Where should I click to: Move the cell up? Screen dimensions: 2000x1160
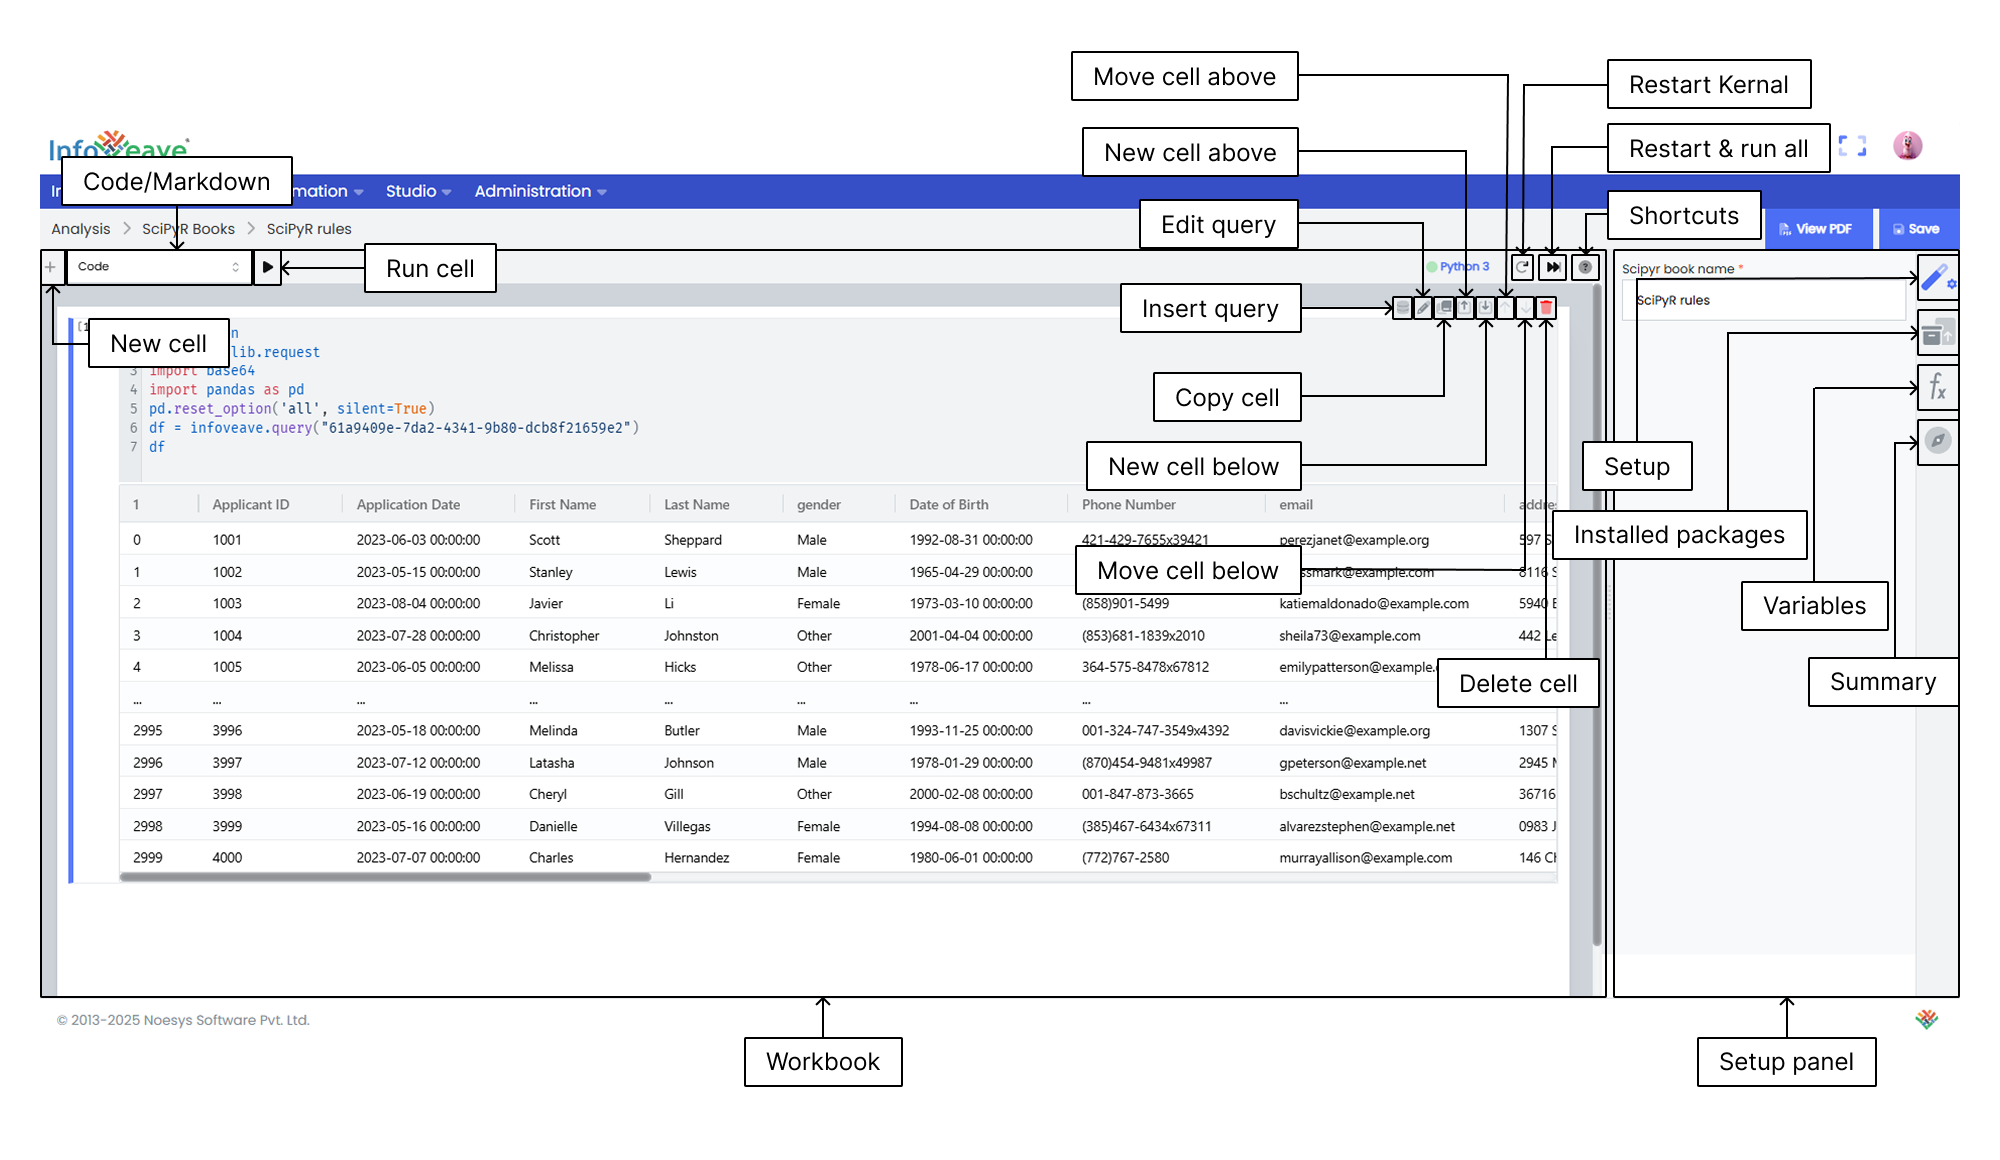(x=1505, y=308)
